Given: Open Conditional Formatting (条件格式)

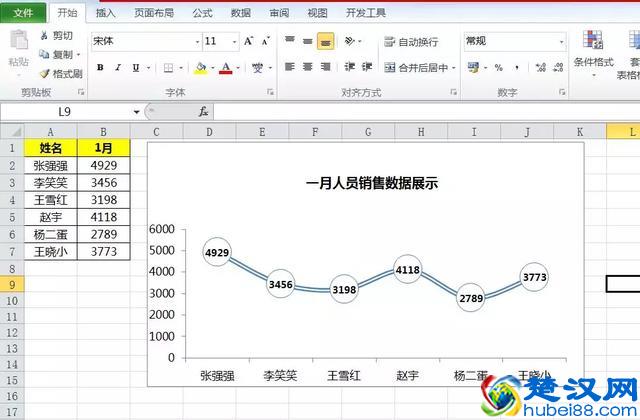Looking at the screenshot, I should [x=593, y=52].
